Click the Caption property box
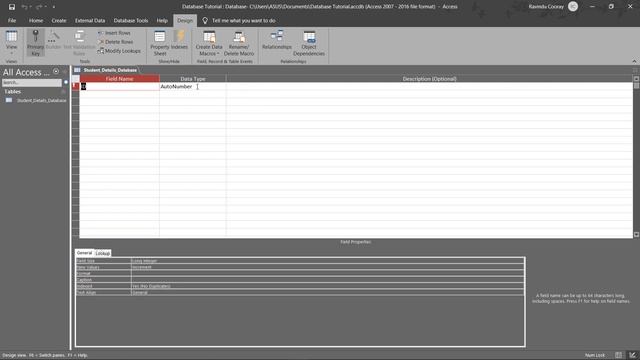The width and height of the screenshot is (640, 360). pyautogui.click(x=327, y=280)
